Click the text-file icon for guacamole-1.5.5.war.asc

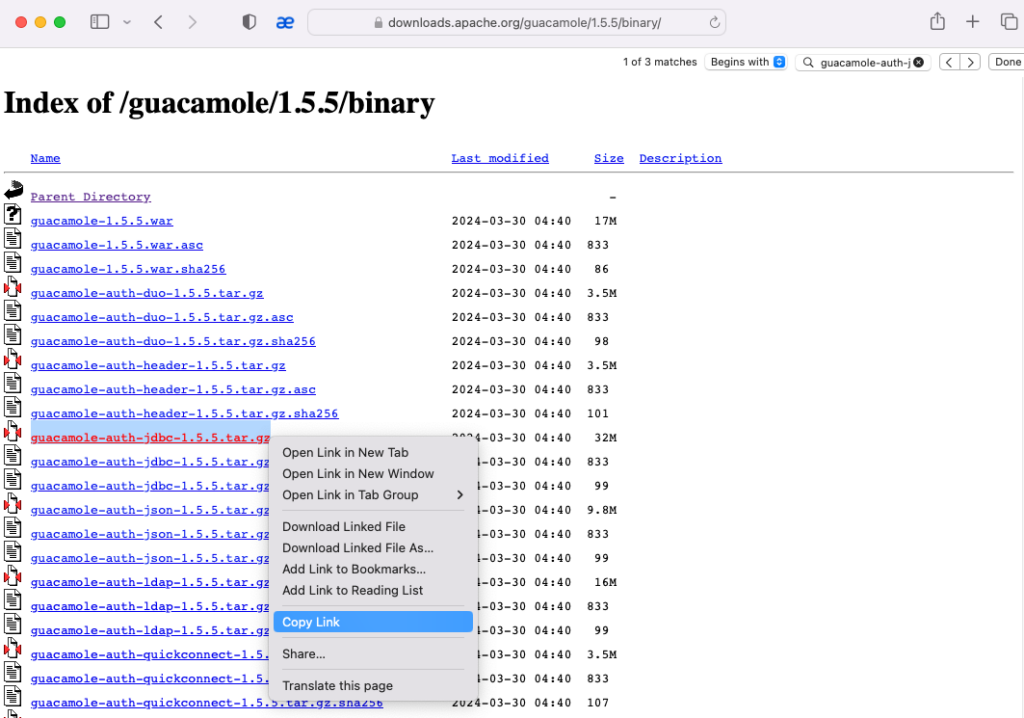12,238
